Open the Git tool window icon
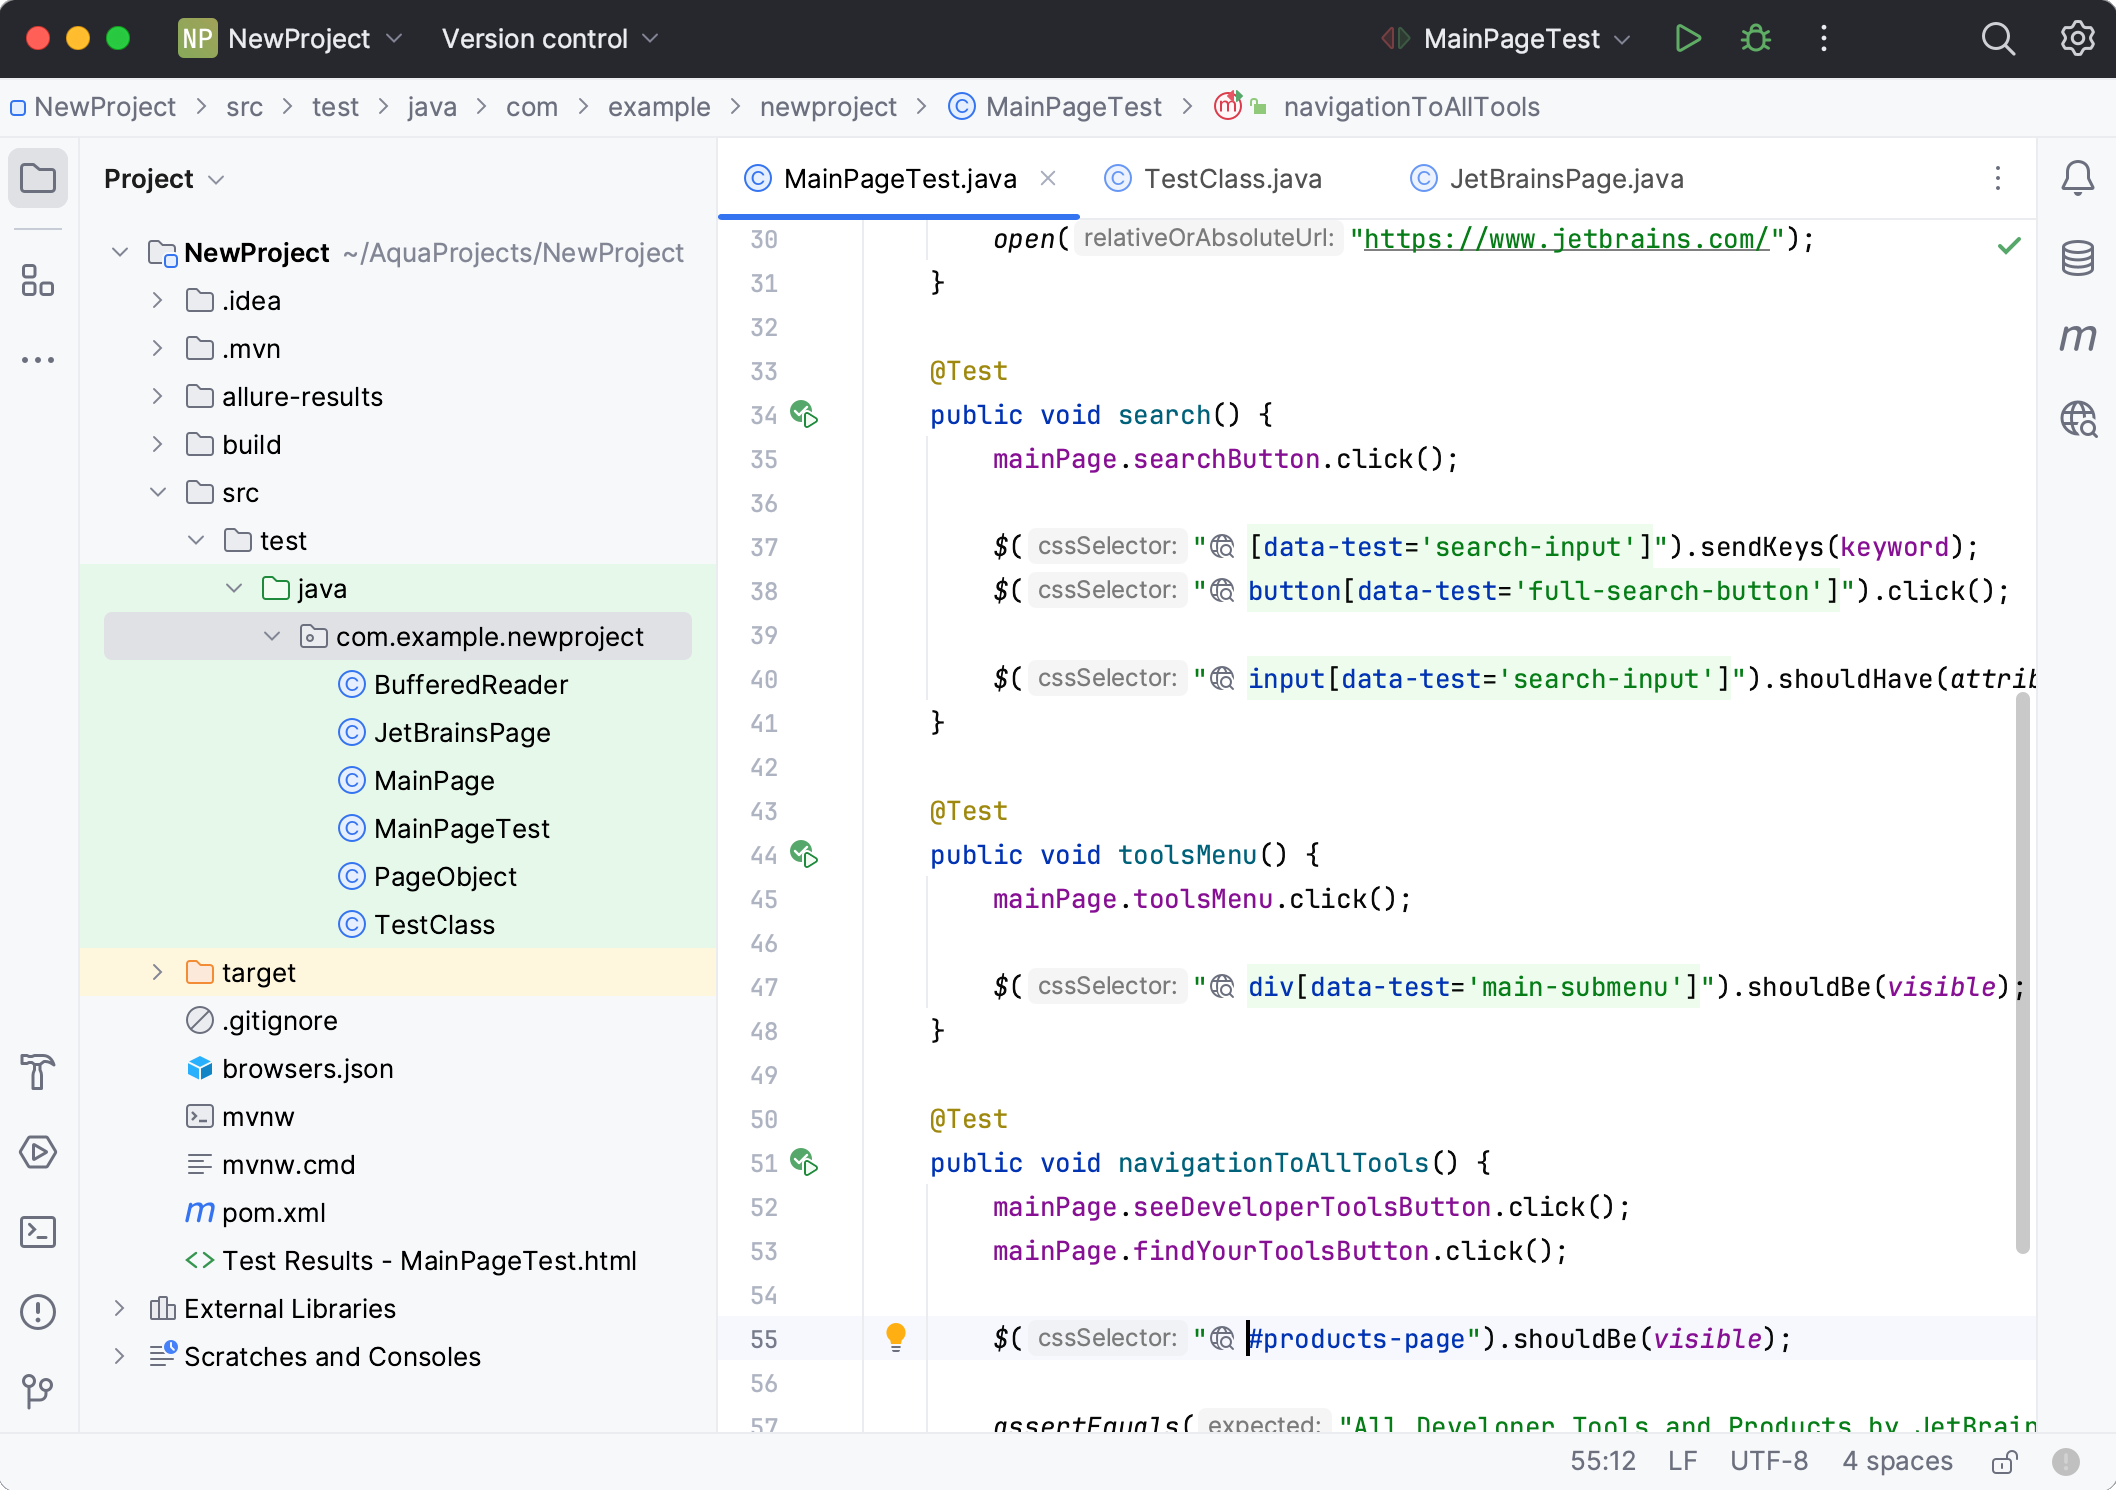 (x=38, y=1390)
